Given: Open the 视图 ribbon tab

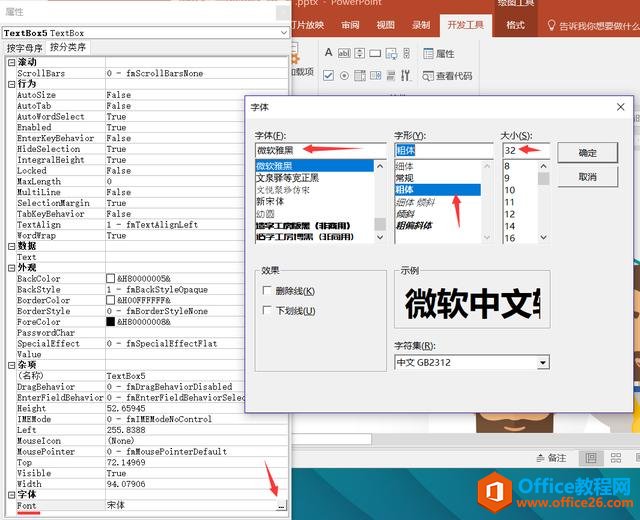Looking at the screenshot, I should click(385, 25).
